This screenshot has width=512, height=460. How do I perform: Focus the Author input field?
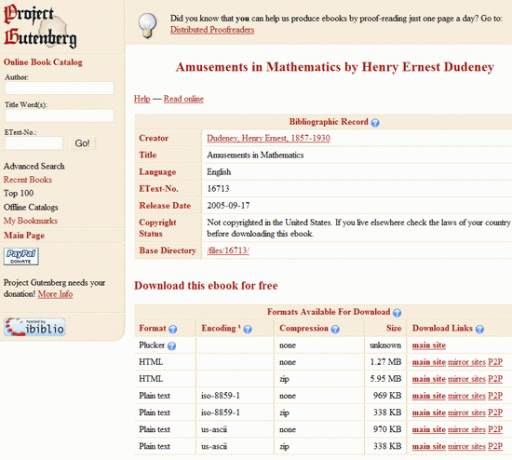(59, 88)
